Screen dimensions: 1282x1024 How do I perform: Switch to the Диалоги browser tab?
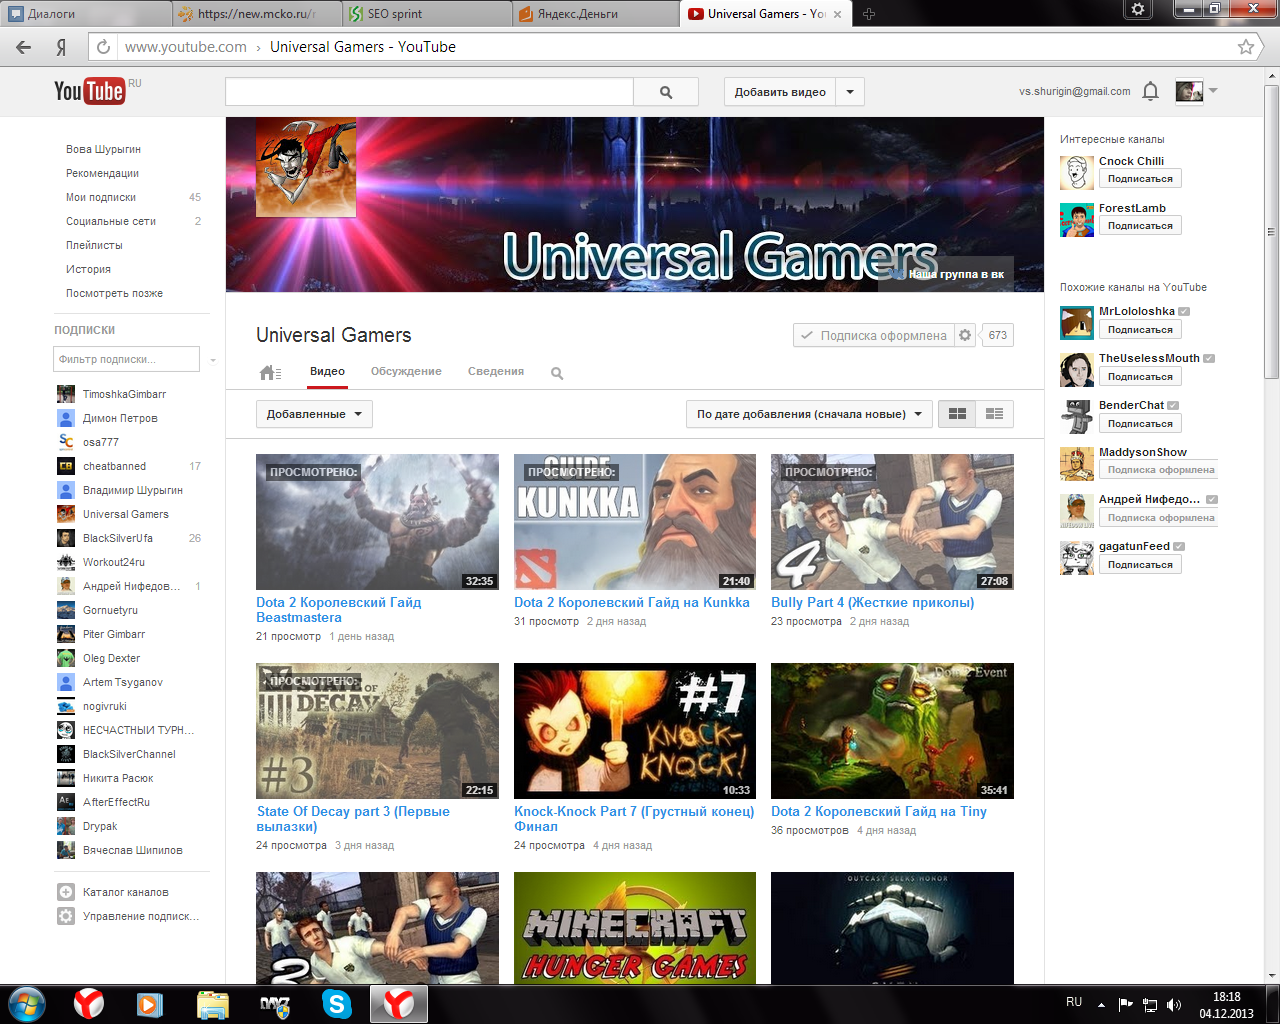85,14
